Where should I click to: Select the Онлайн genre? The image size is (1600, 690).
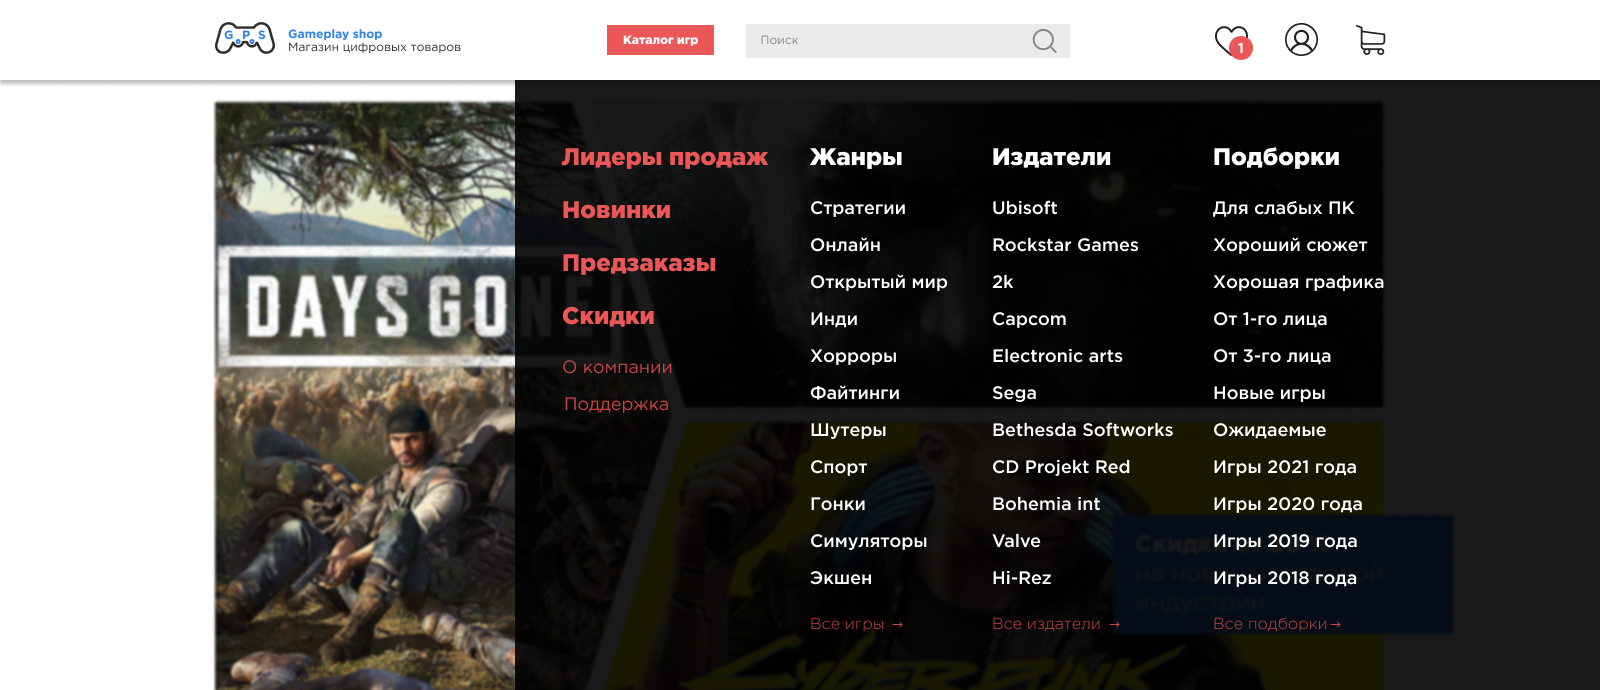coord(845,245)
